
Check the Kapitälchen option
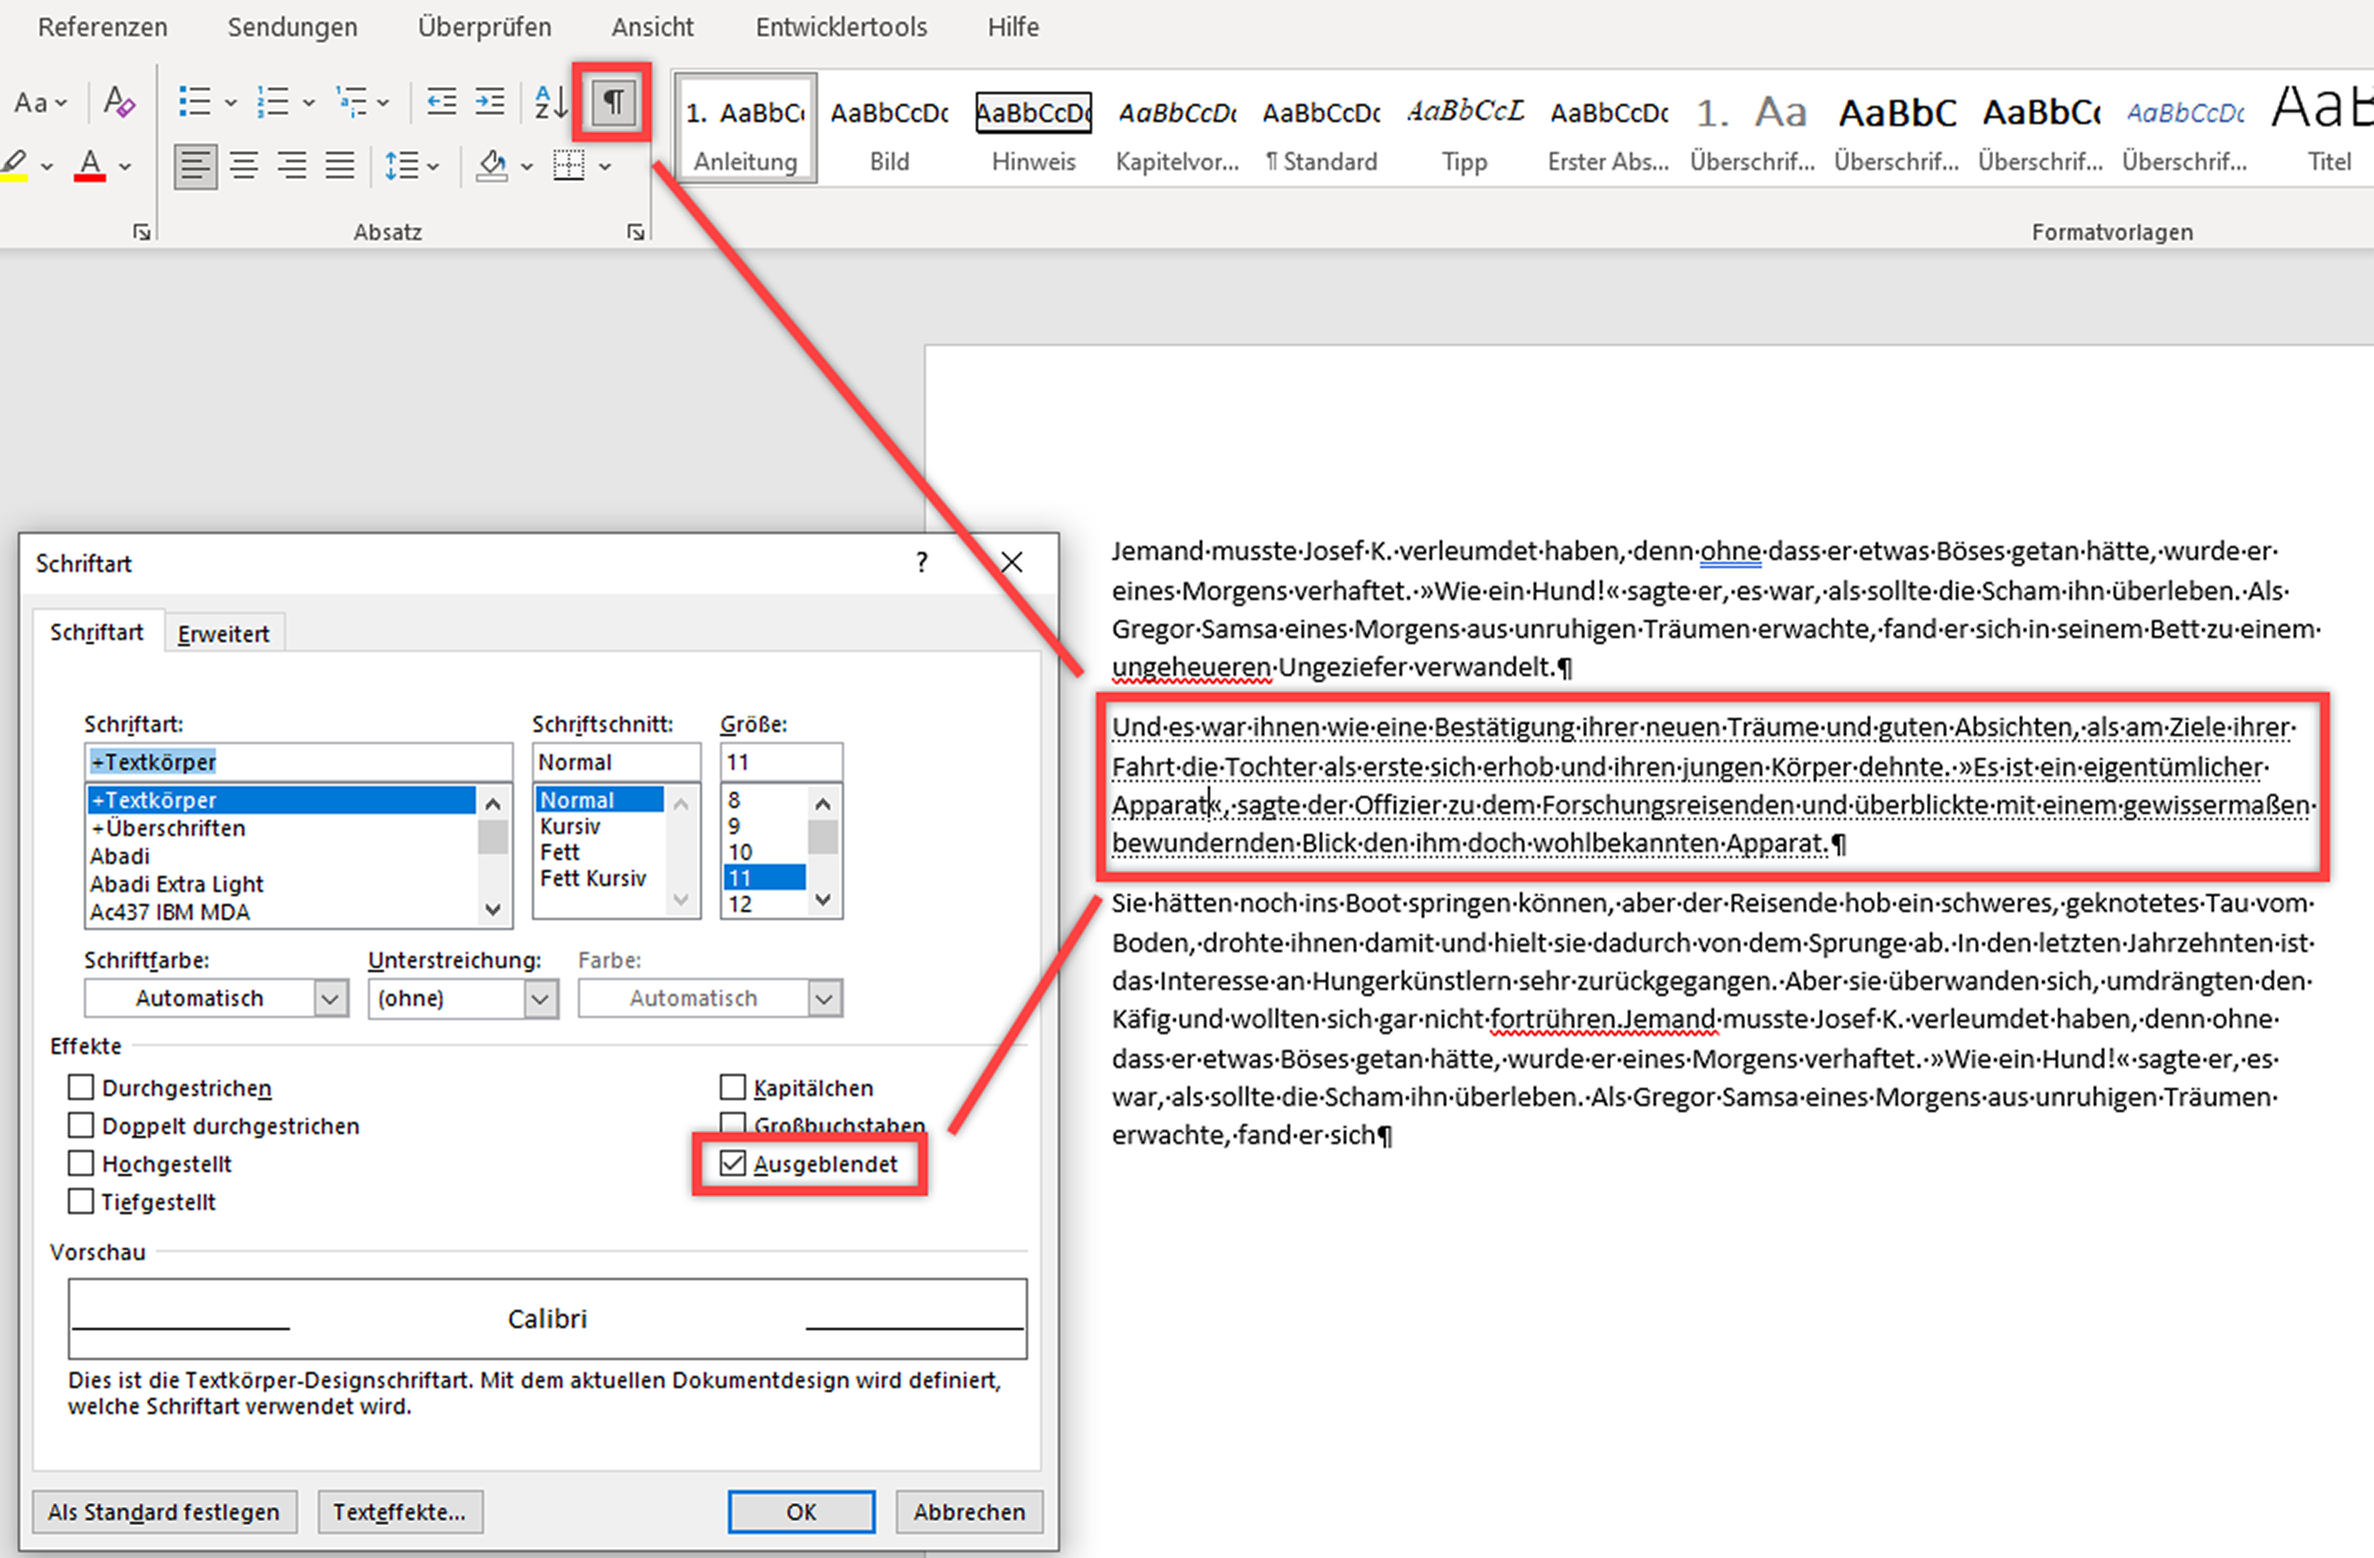tap(733, 1087)
